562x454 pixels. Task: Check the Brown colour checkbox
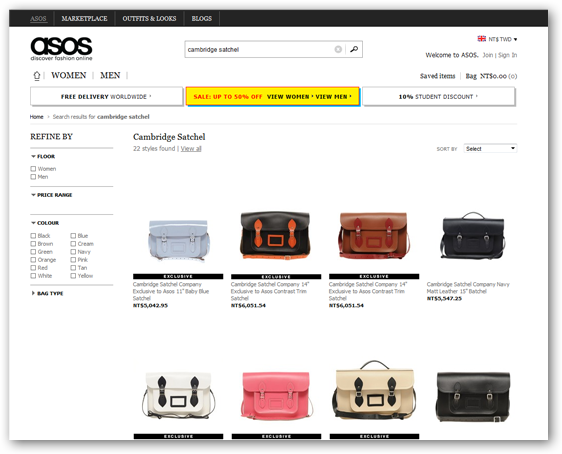coord(33,244)
